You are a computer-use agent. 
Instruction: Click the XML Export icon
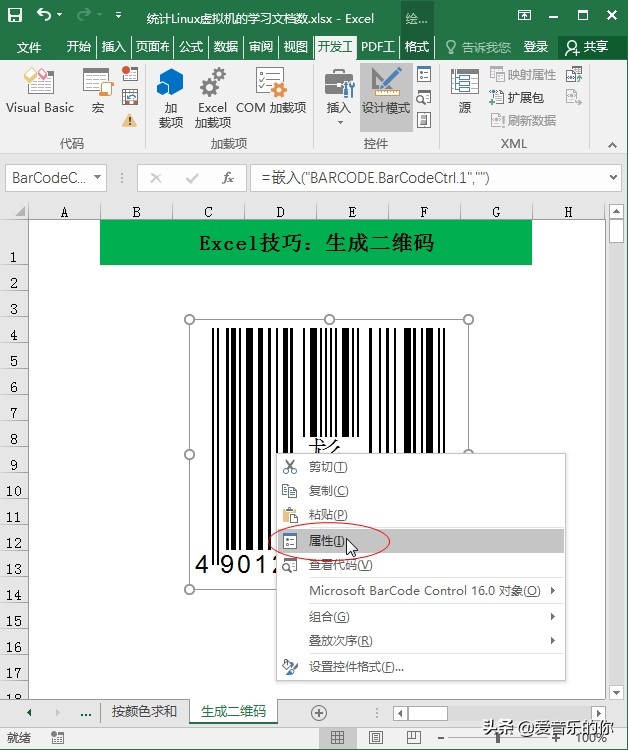[574, 98]
